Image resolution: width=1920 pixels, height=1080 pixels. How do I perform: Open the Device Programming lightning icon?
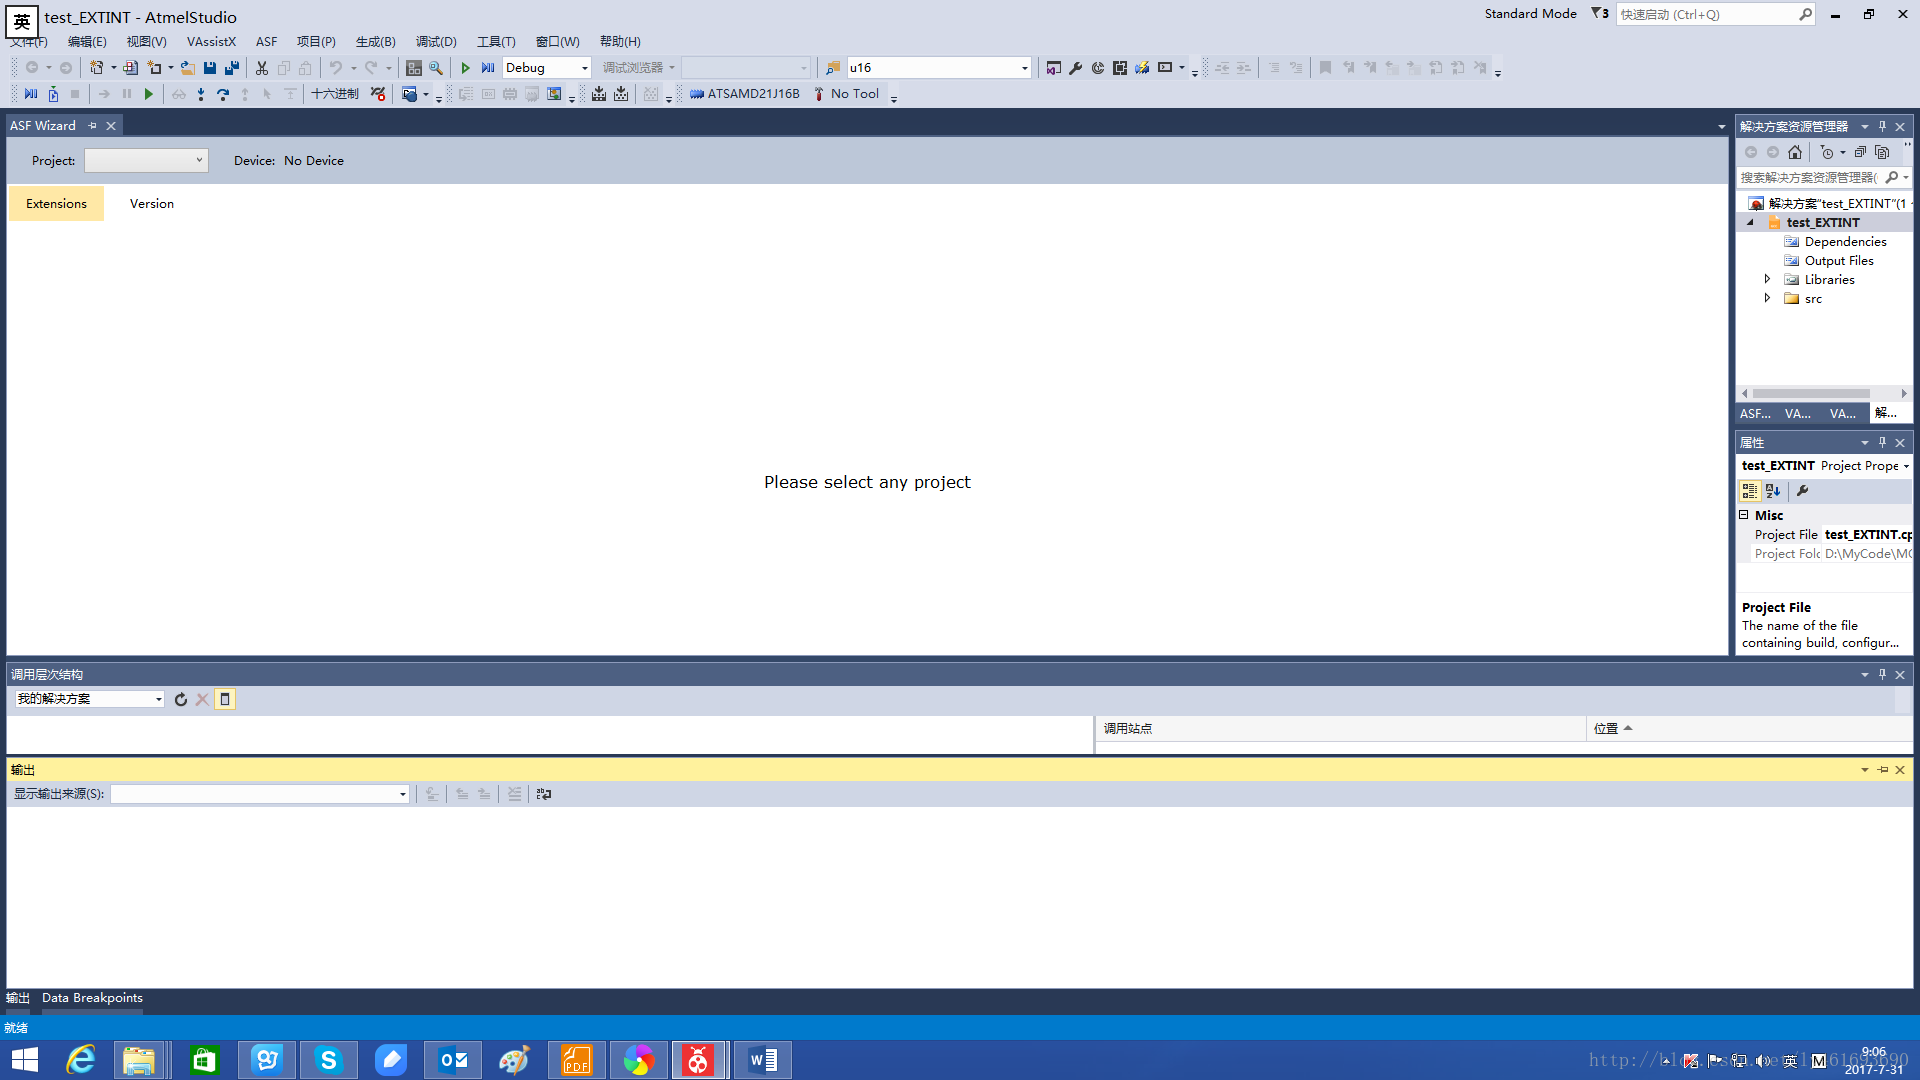tap(1142, 68)
